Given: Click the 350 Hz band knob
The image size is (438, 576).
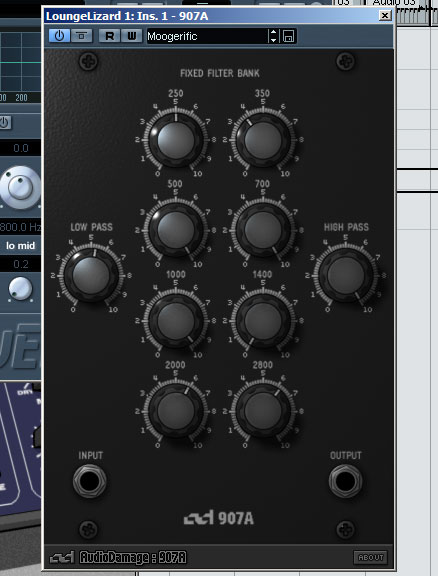Looking at the screenshot, I should (263, 140).
